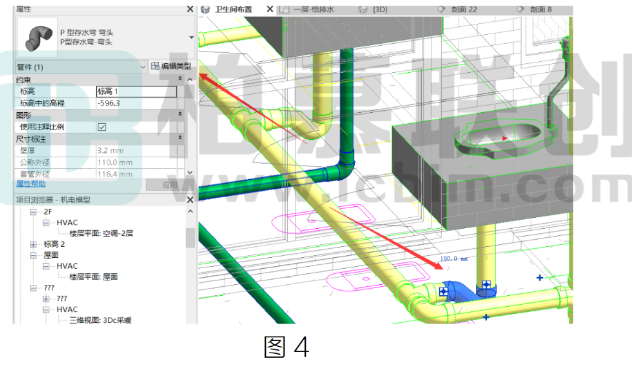This screenshot has height=376, width=632.
Task: Click the 3D view icon on 卫生间布置 tab
Action: (x=206, y=9)
